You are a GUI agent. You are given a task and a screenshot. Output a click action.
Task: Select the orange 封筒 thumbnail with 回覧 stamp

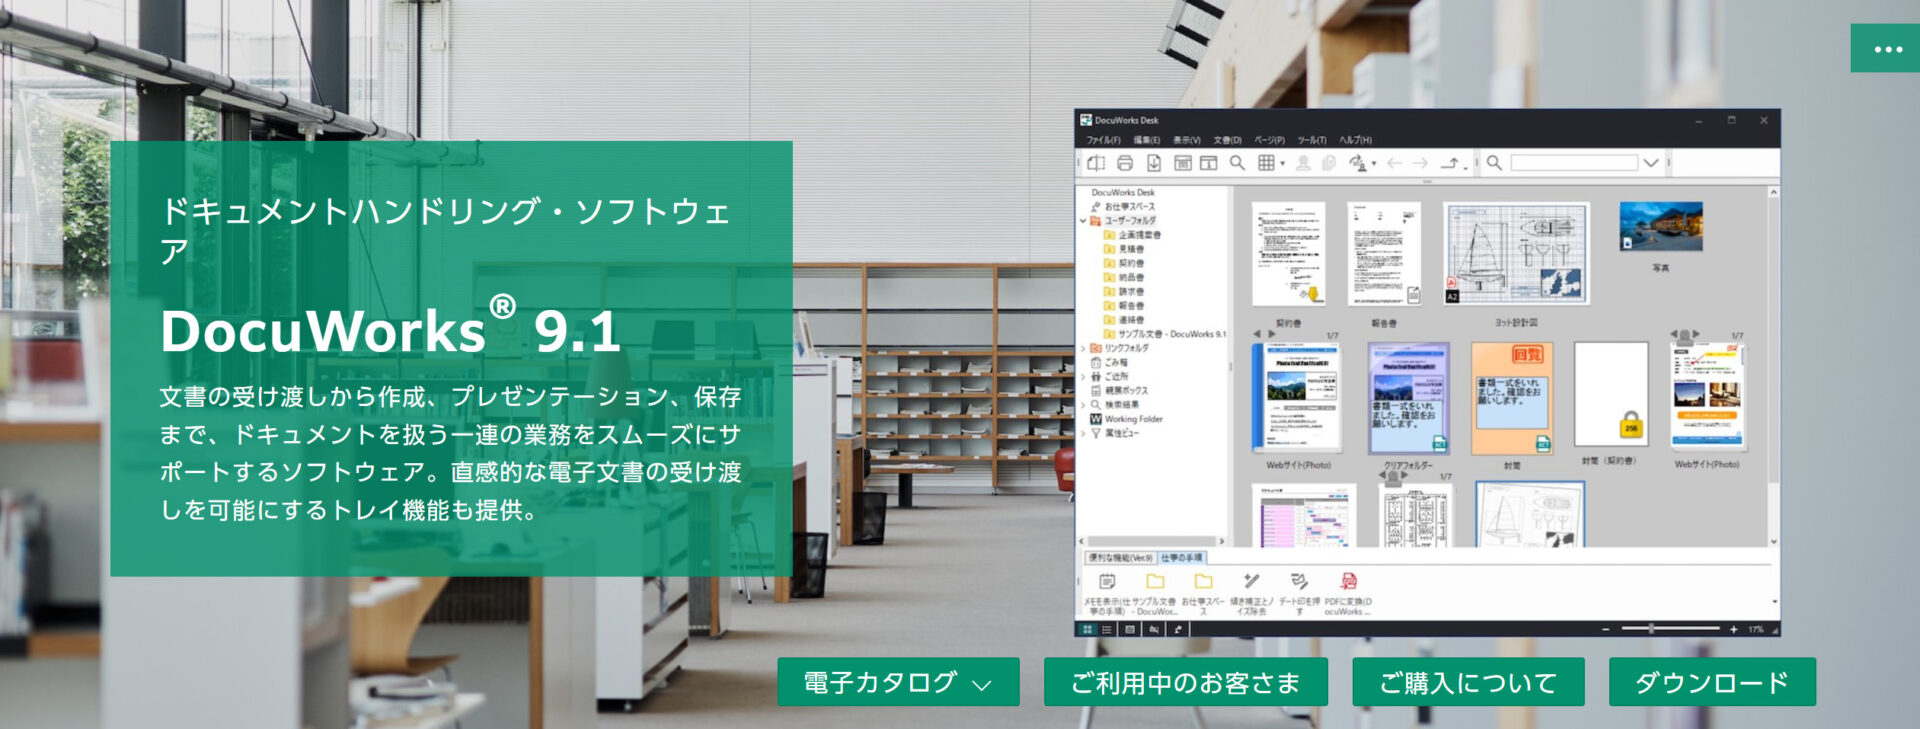click(1511, 398)
